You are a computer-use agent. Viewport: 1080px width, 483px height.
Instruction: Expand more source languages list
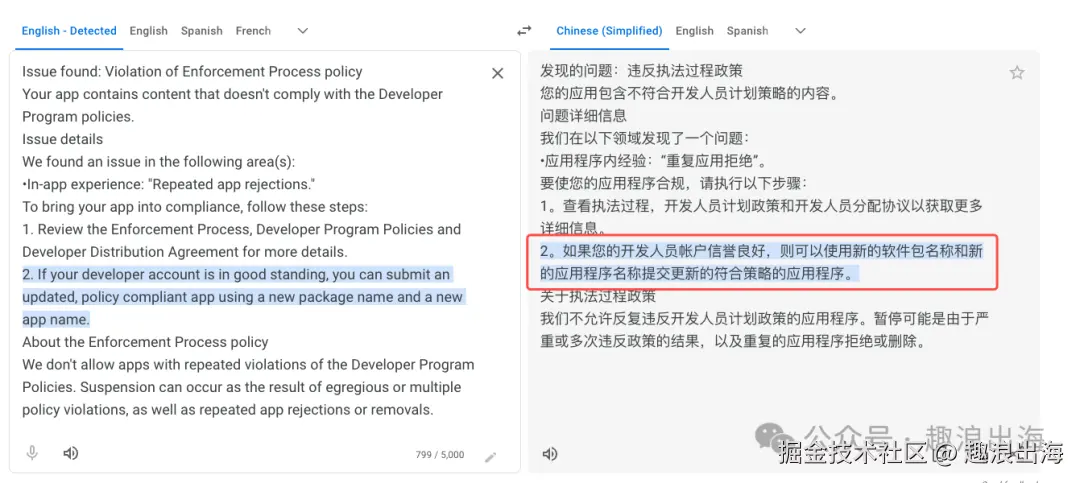302,30
